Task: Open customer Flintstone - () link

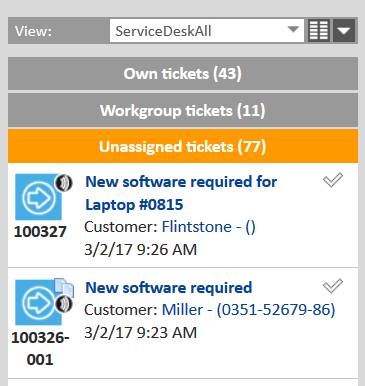Action: (x=209, y=227)
